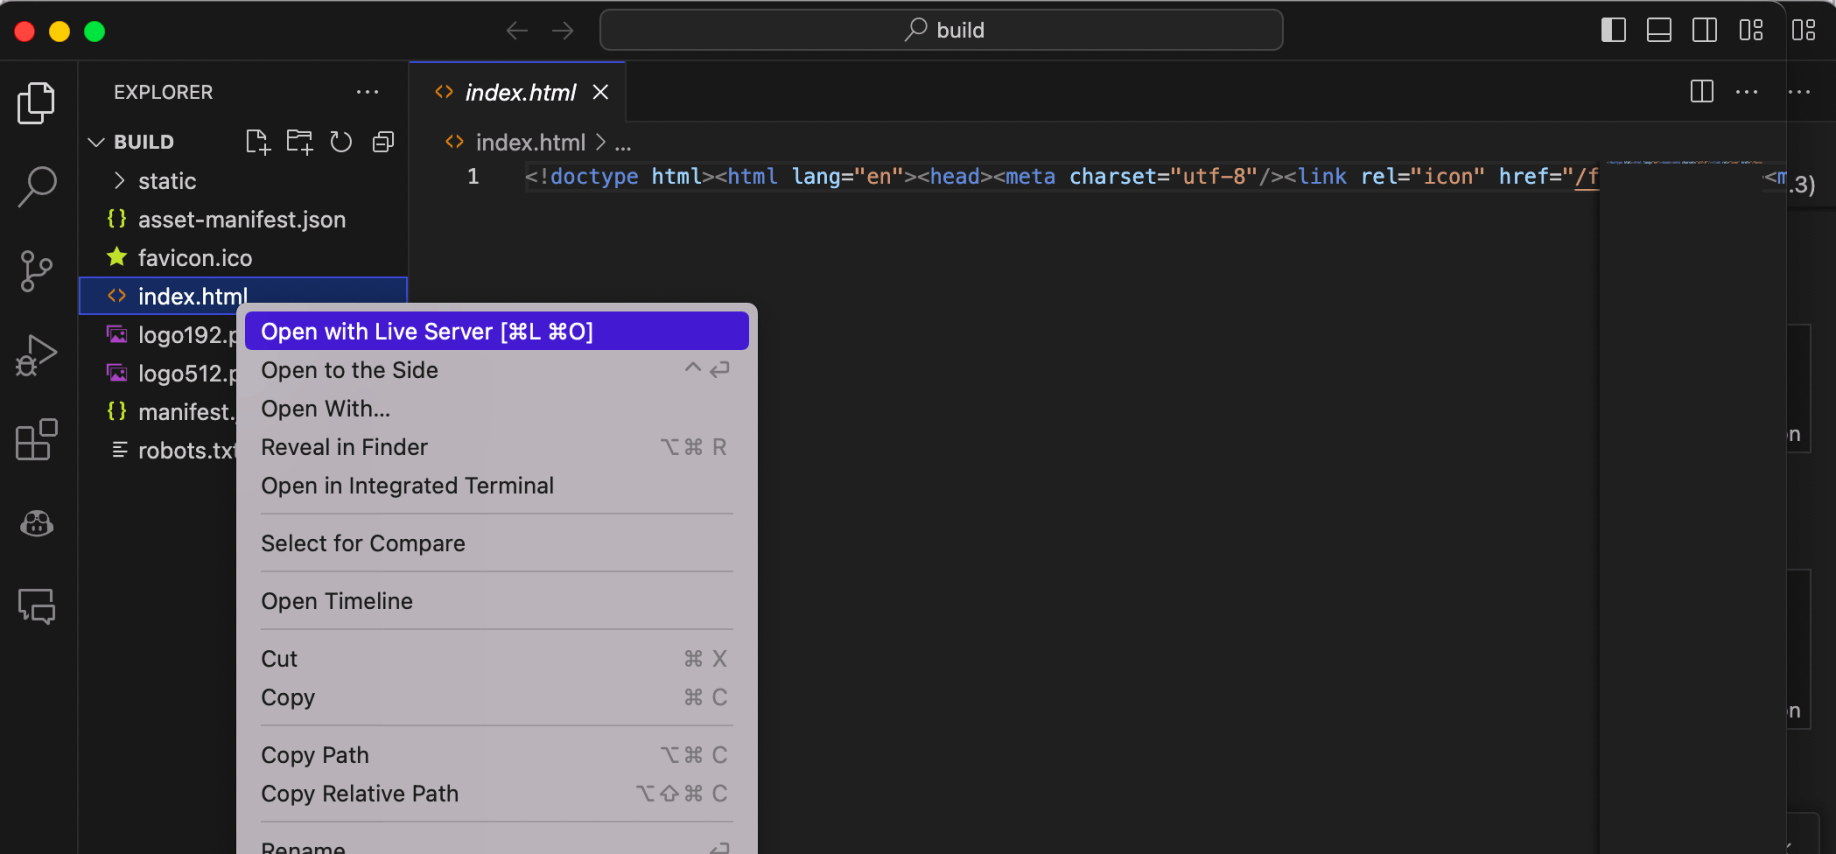This screenshot has height=854, width=1836.
Task: Click the build search command bar
Action: pos(941,30)
